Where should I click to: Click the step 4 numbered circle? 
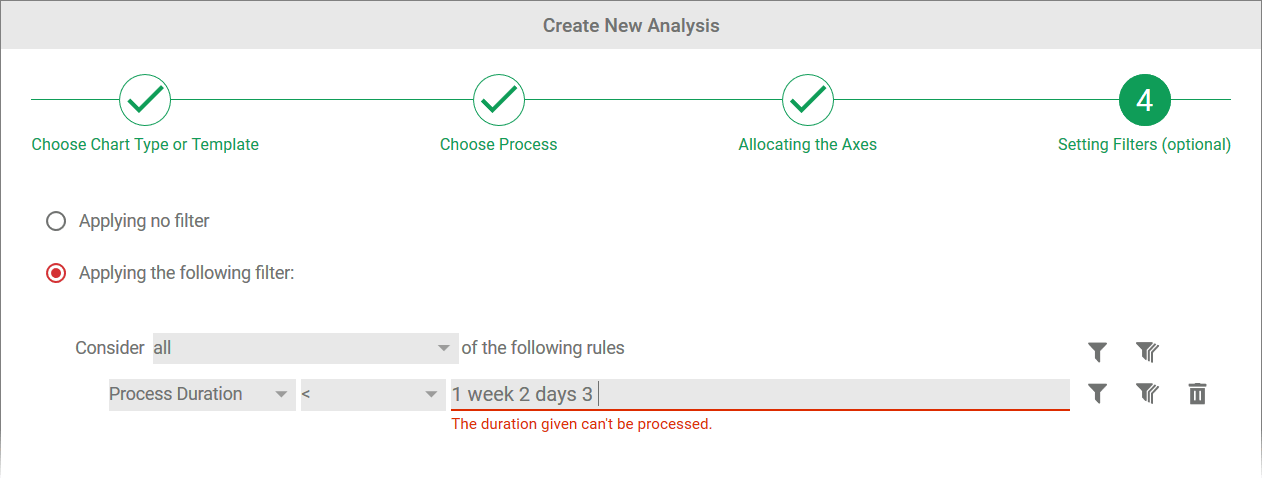click(x=1145, y=99)
